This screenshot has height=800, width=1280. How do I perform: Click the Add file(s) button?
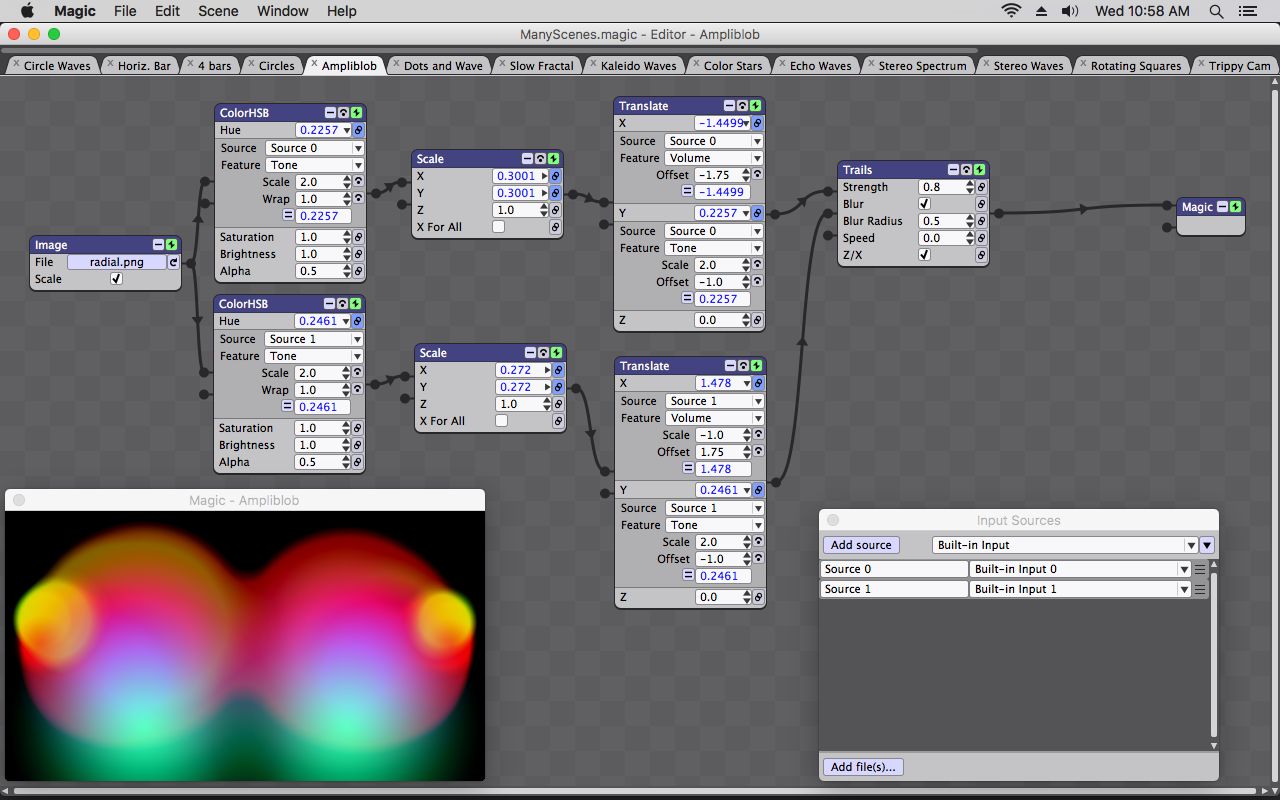861,766
